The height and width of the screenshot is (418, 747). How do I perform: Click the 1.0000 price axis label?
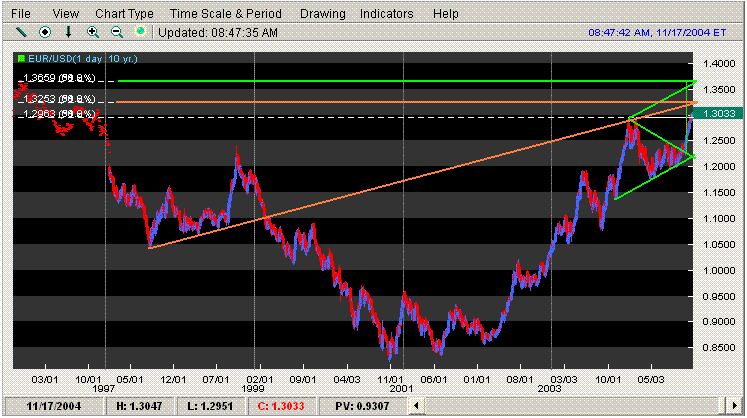[x=719, y=271]
